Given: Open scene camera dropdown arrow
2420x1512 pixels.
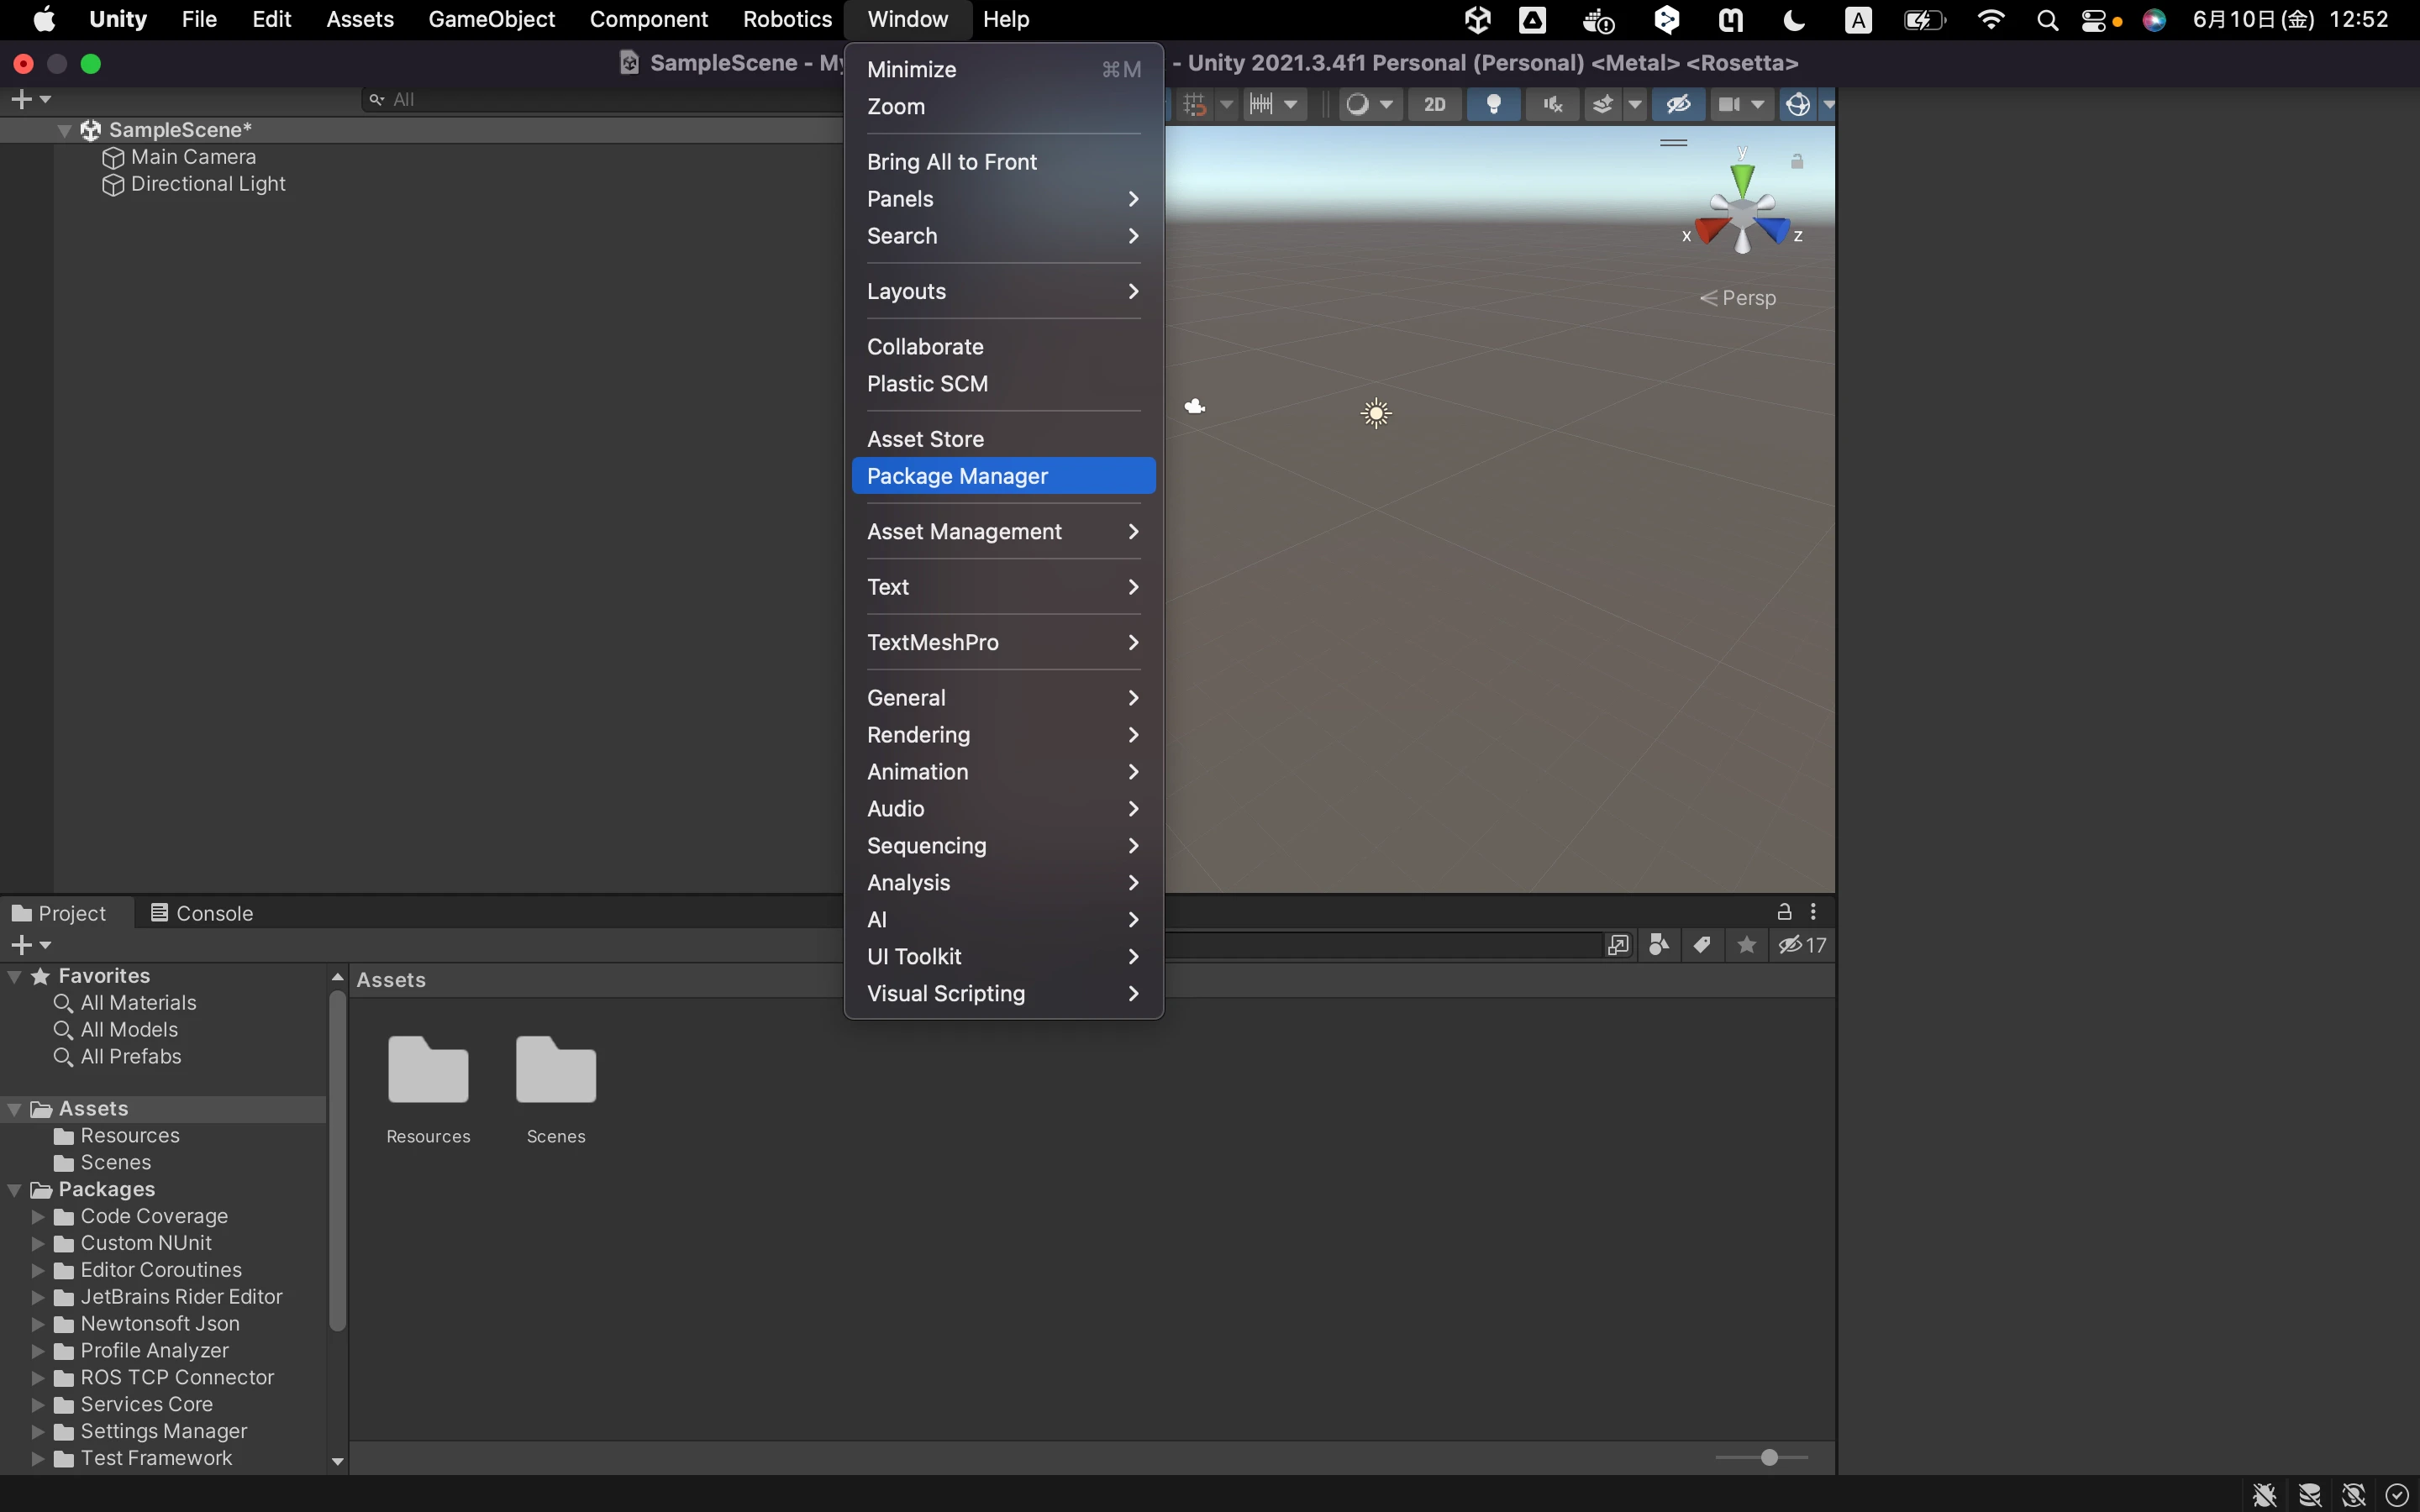Looking at the screenshot, I should [1758, 104].
